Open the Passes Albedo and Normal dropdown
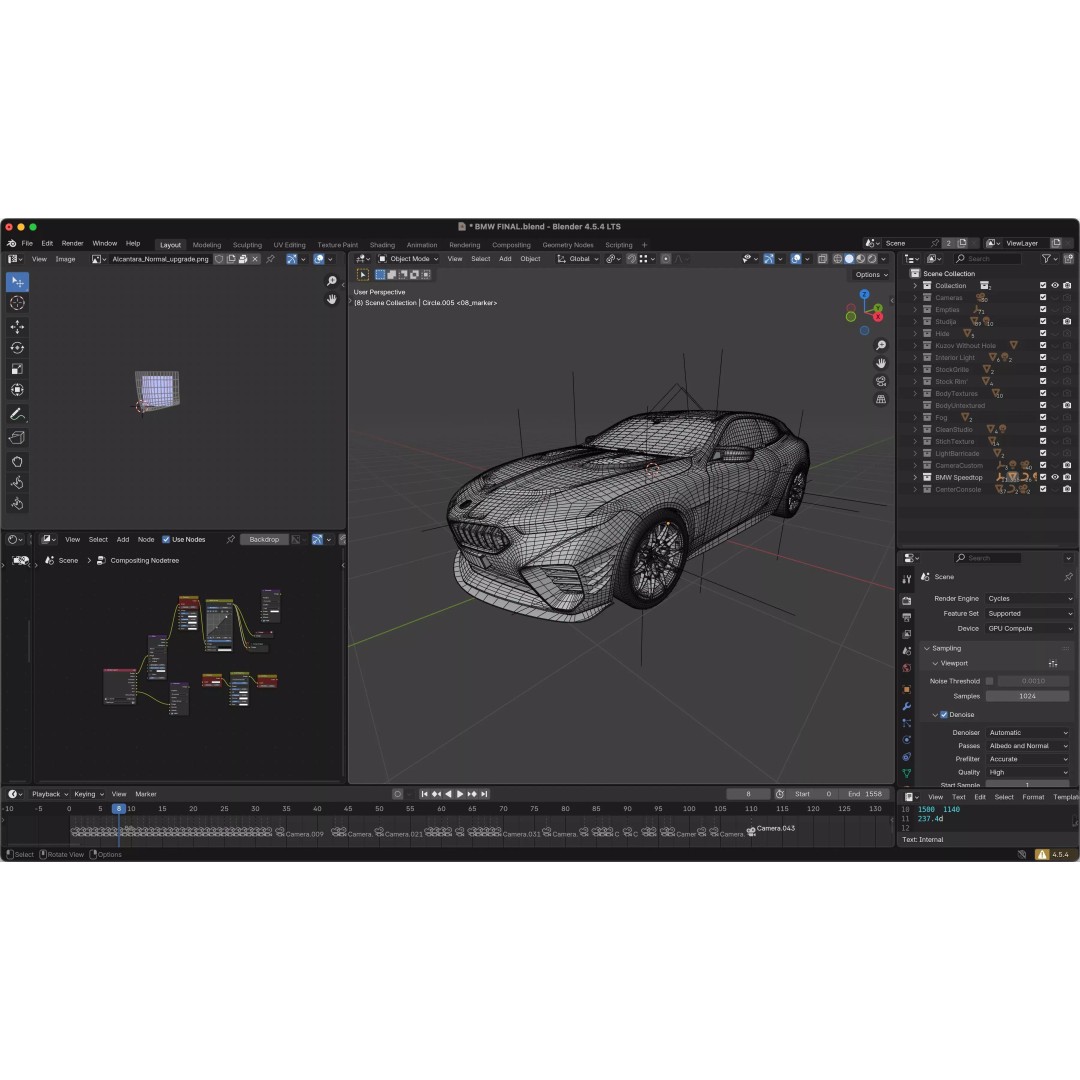Image resolution: width=1080 pixels, height=1080 pixels. click(x=1028, y=745)
